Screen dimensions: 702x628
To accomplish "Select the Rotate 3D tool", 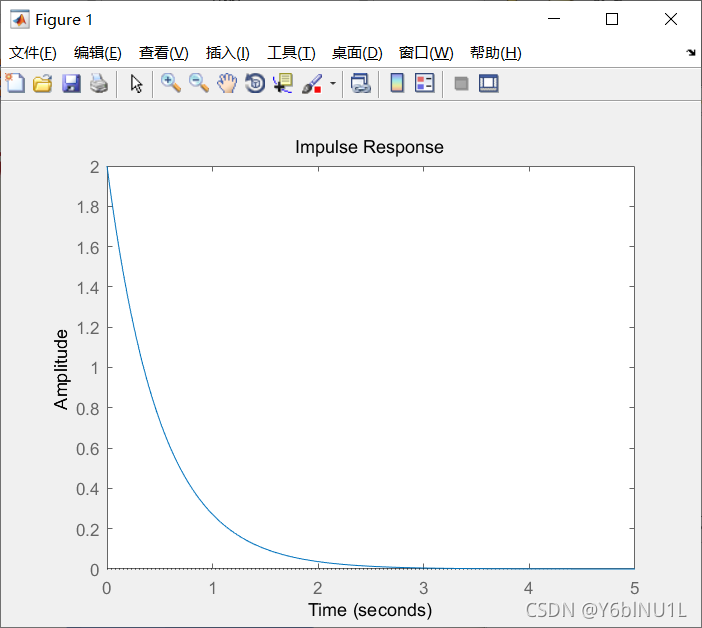I will pyautogui.click(x=255, y=83).
